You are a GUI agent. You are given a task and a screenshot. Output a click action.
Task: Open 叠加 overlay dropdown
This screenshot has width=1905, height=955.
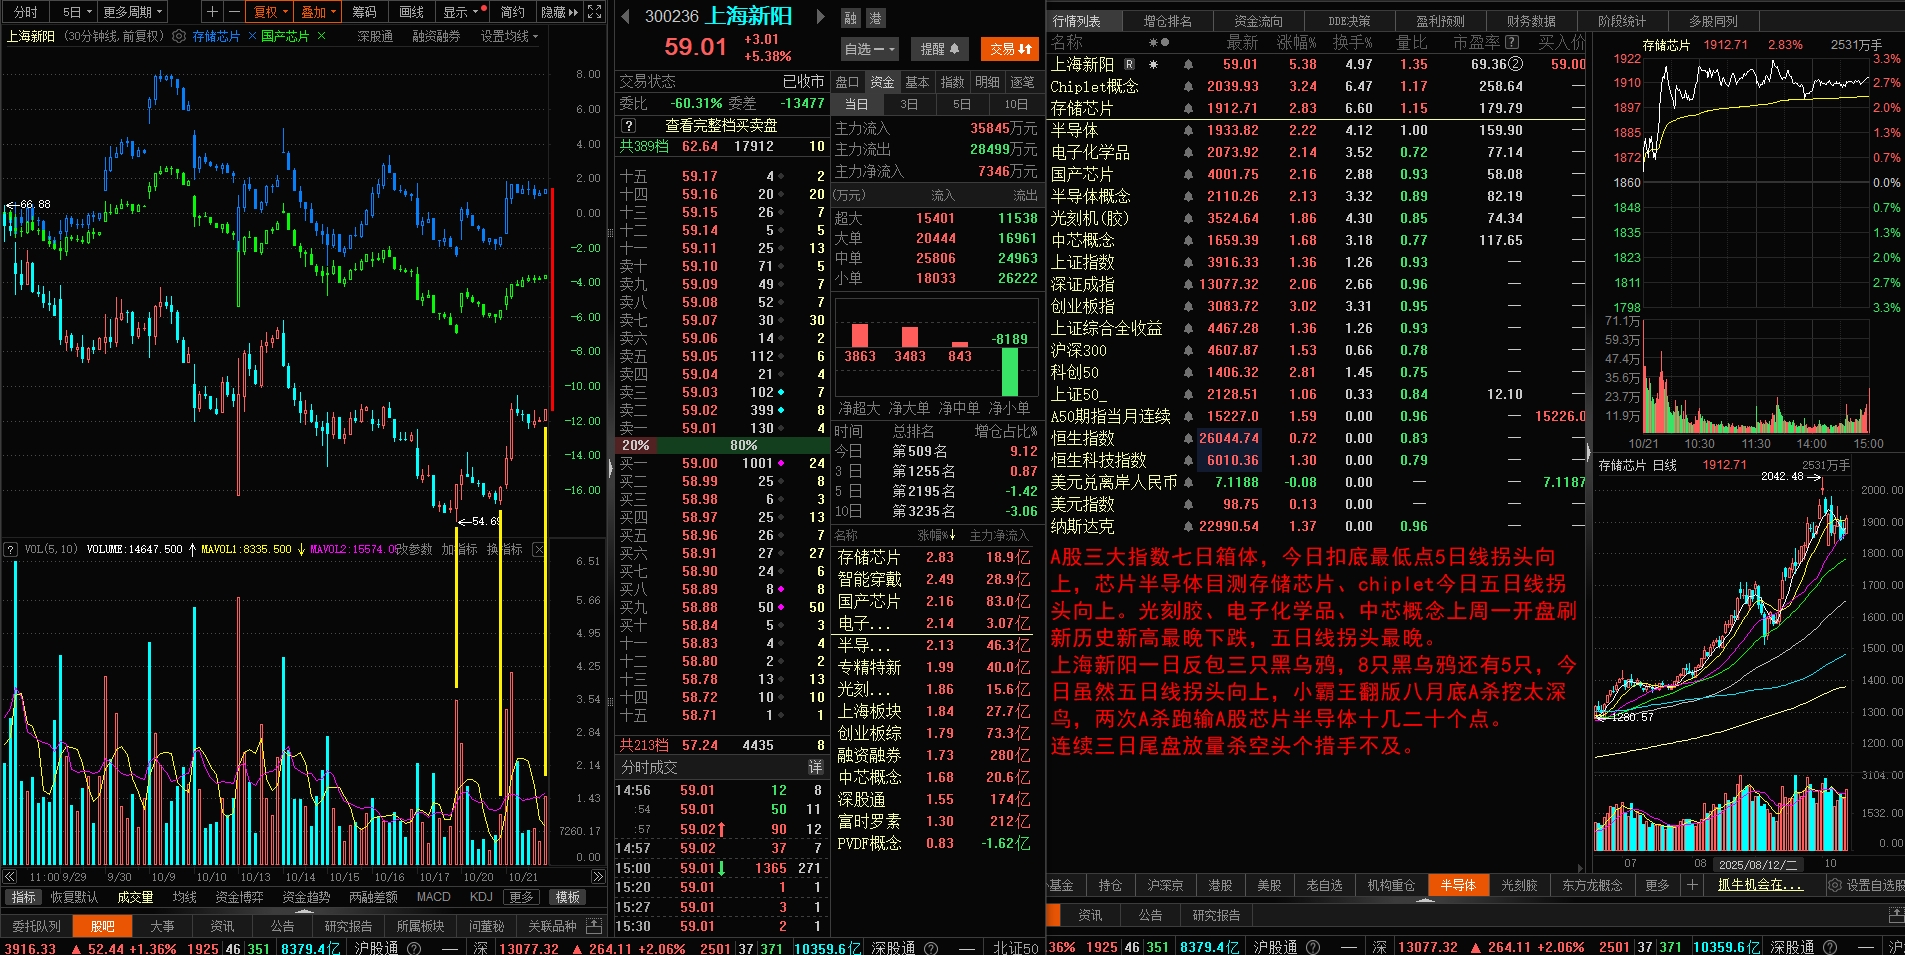[x=319, y=12]
